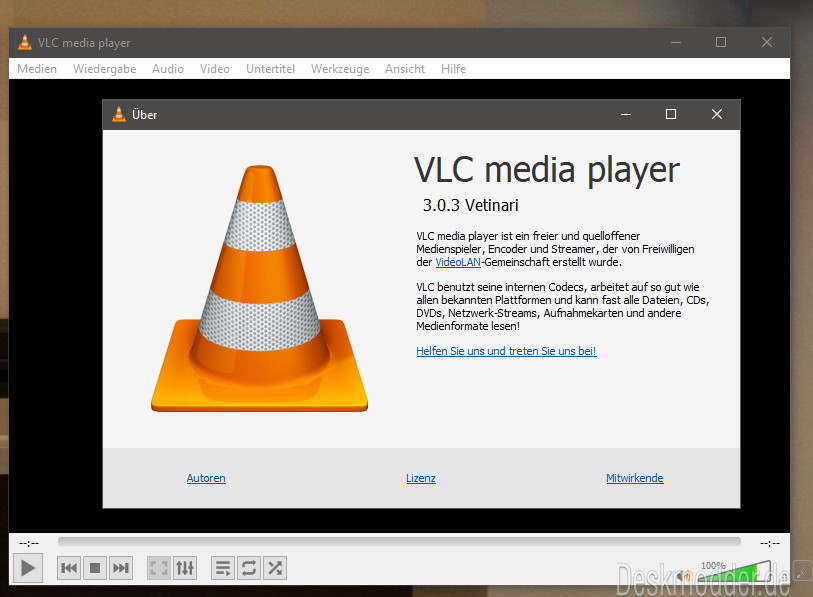Screen dimensions: 813x597
Task: Stop playback with the stop button
Action: pyautogui.click(x=95, y=568)
